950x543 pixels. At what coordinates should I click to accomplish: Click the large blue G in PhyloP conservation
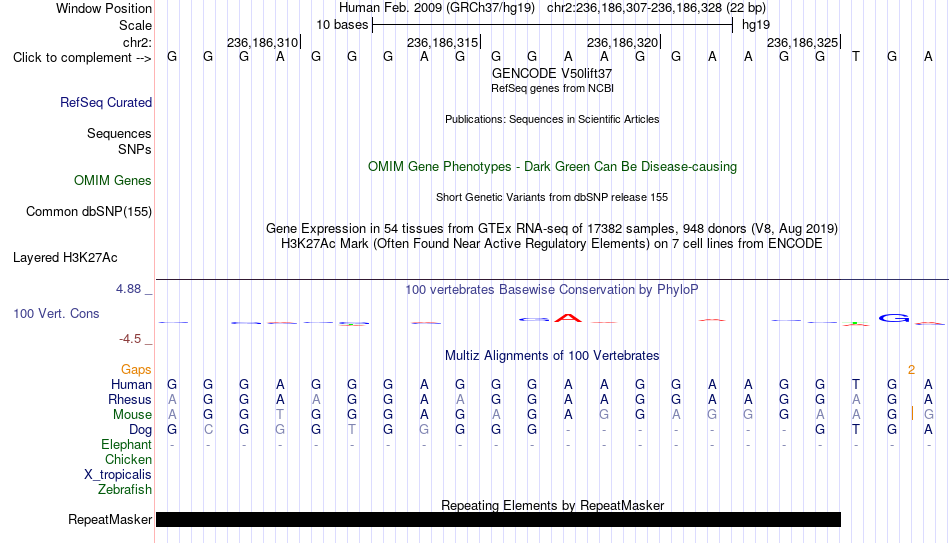[894, 318]
